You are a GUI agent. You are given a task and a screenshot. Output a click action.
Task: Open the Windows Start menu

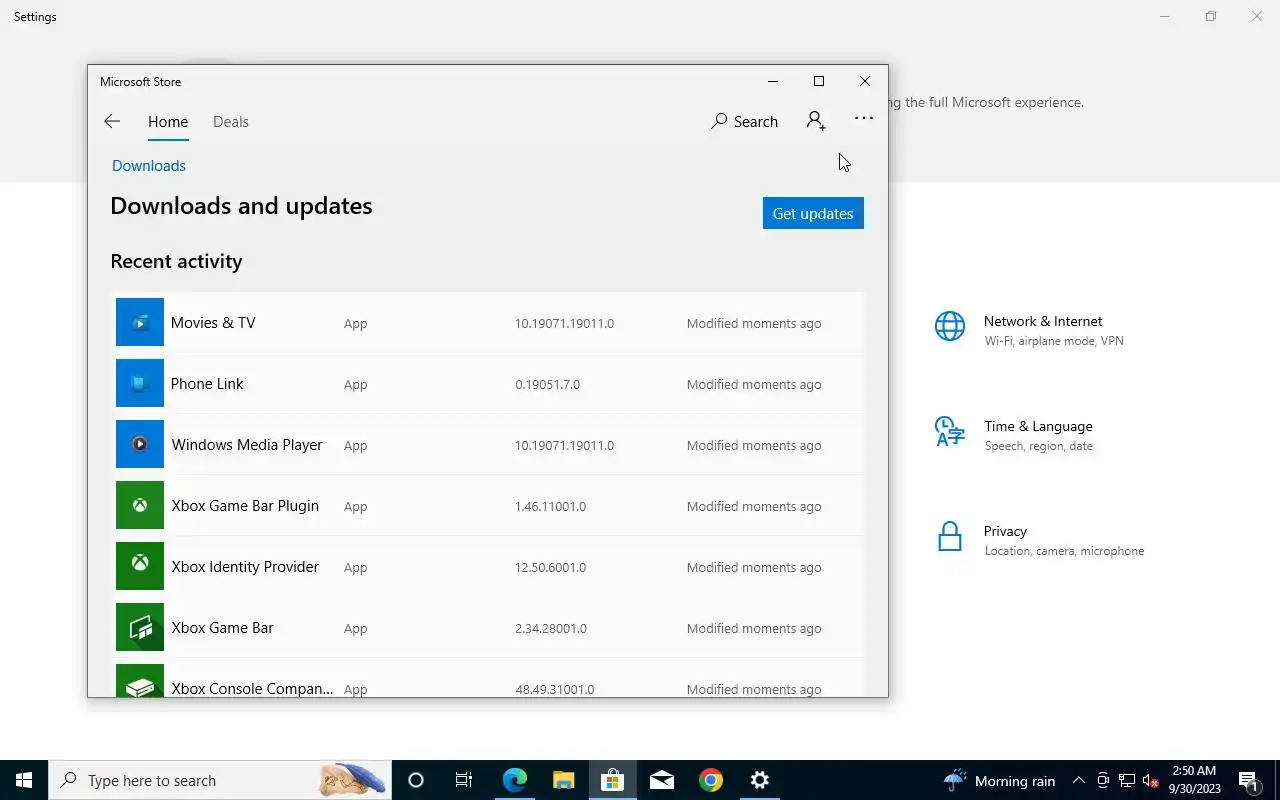(24, 780)
